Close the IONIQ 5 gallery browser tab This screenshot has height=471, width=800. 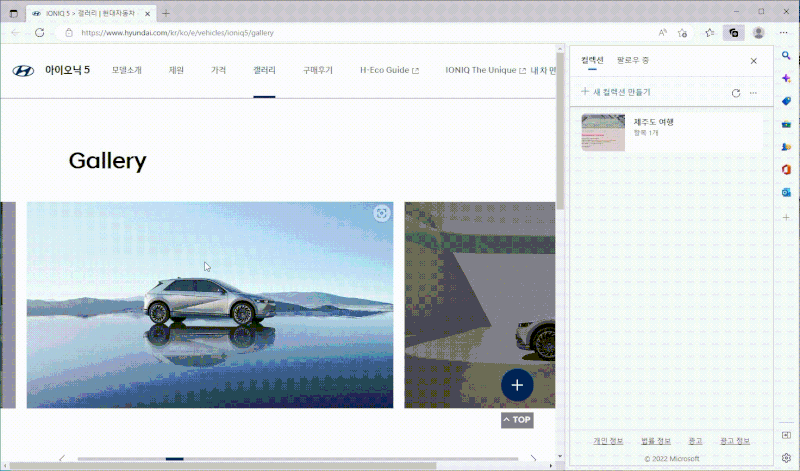[147, 14]
